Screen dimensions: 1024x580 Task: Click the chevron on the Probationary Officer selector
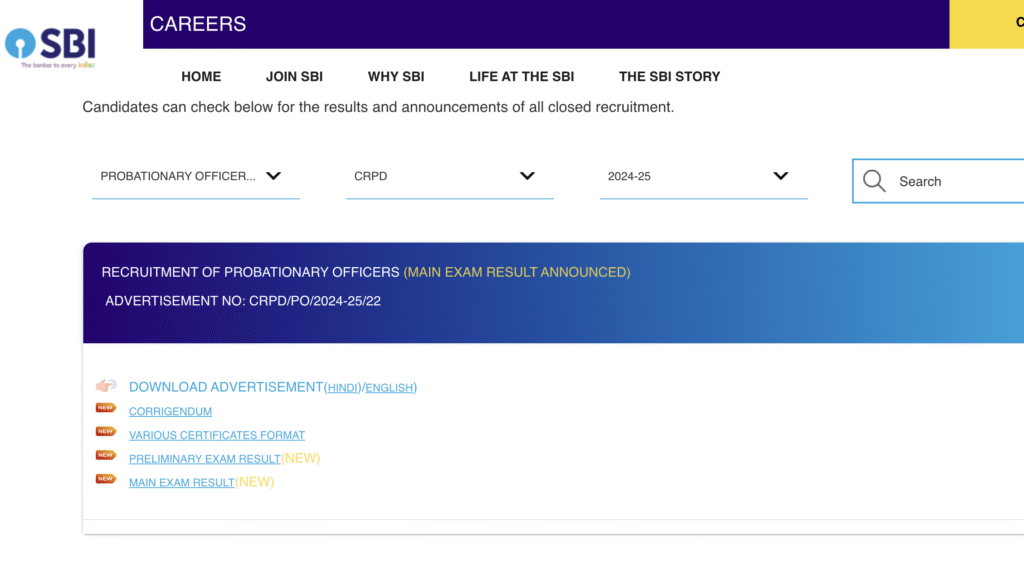274,176
